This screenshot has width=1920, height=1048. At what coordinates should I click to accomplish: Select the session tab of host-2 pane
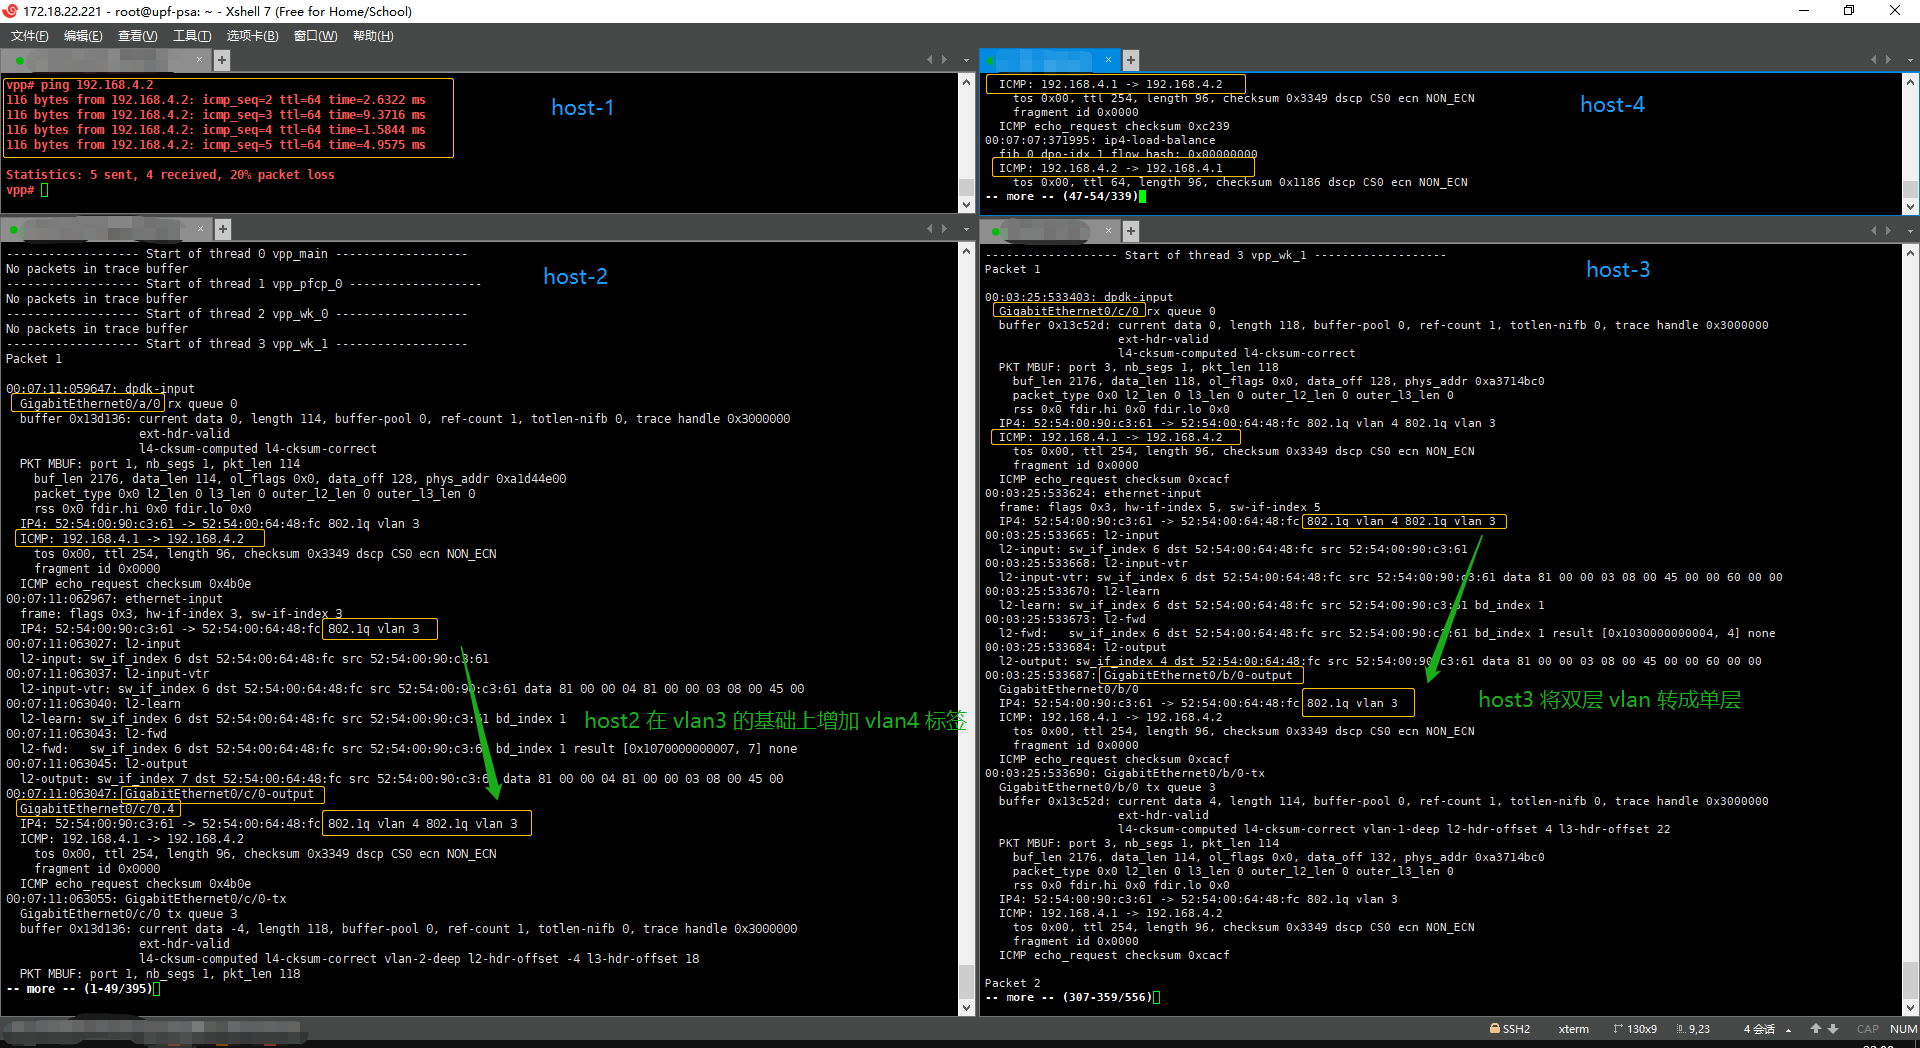[x=106, y=229]
